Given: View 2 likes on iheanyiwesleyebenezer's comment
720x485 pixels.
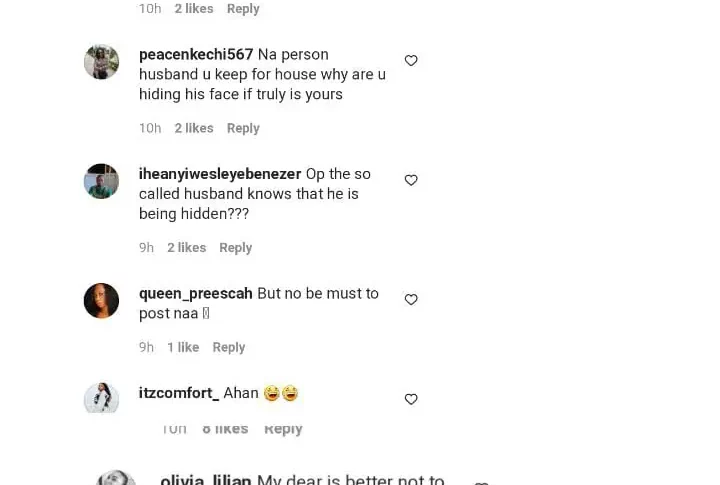Looking at the screenshot, I should 187,248.
